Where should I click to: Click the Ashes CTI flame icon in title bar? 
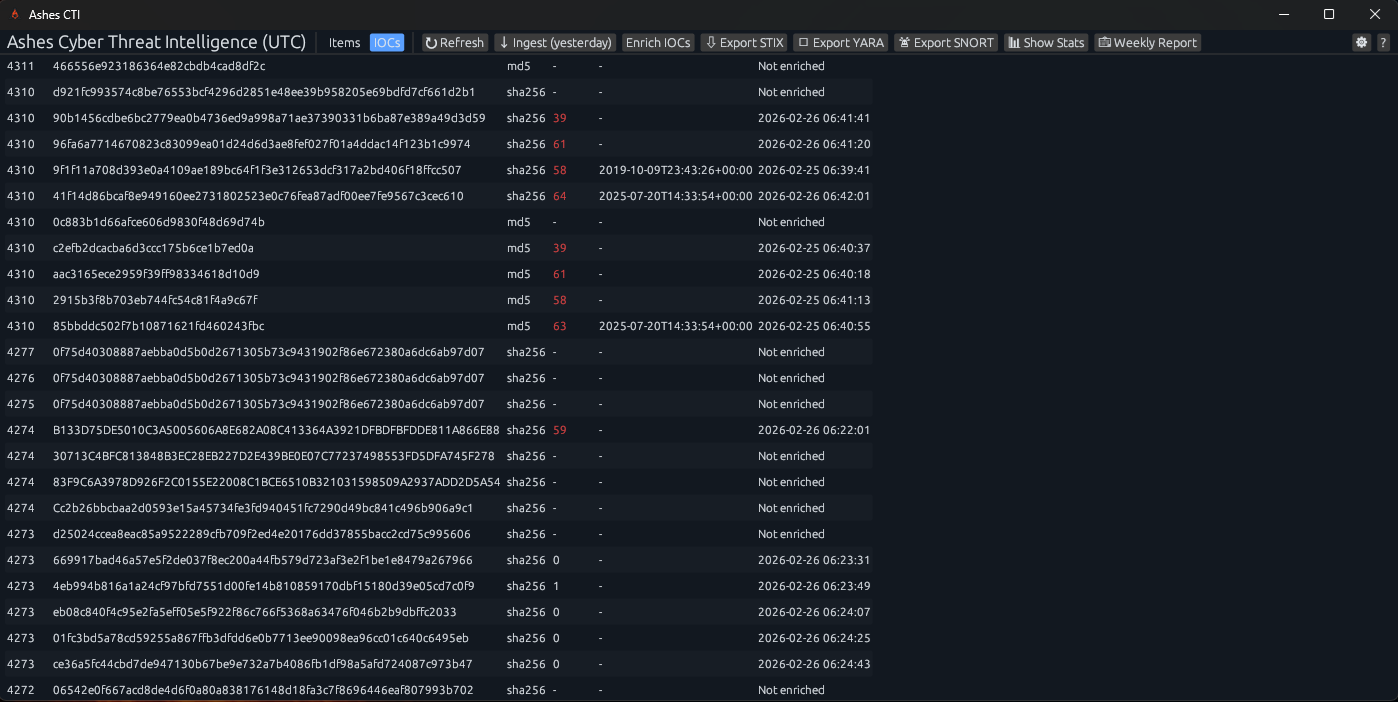[14, 14]
